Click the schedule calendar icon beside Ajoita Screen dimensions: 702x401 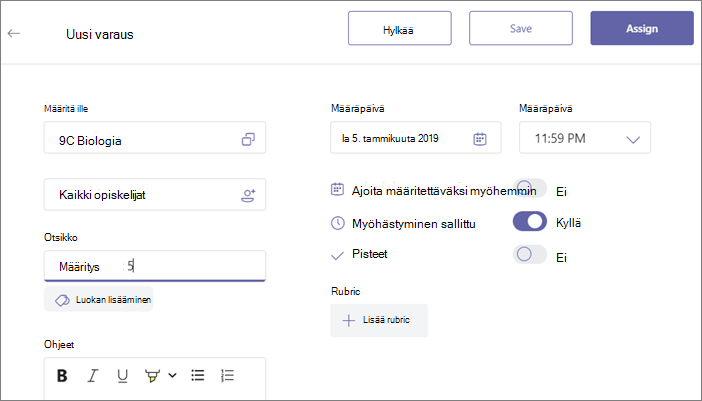click(337, 189)
